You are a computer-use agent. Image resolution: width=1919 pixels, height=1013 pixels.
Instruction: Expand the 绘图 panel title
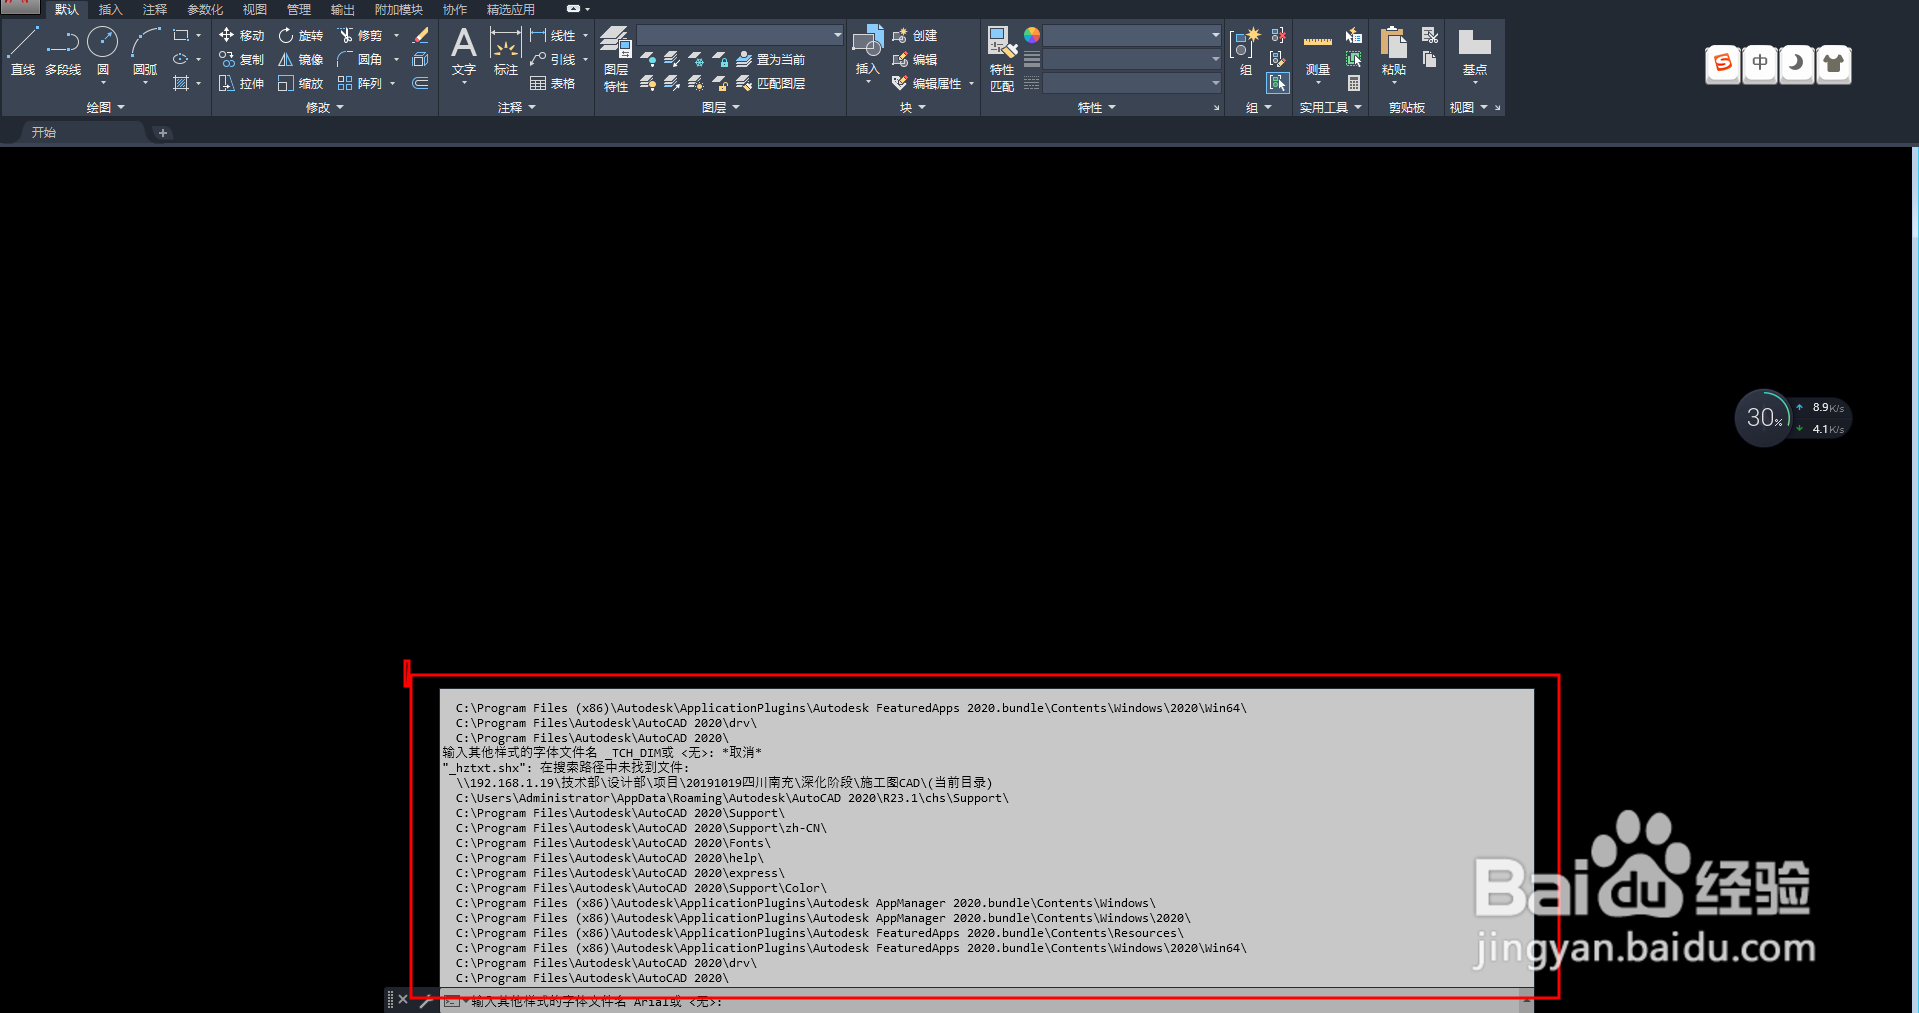(105, 107)
